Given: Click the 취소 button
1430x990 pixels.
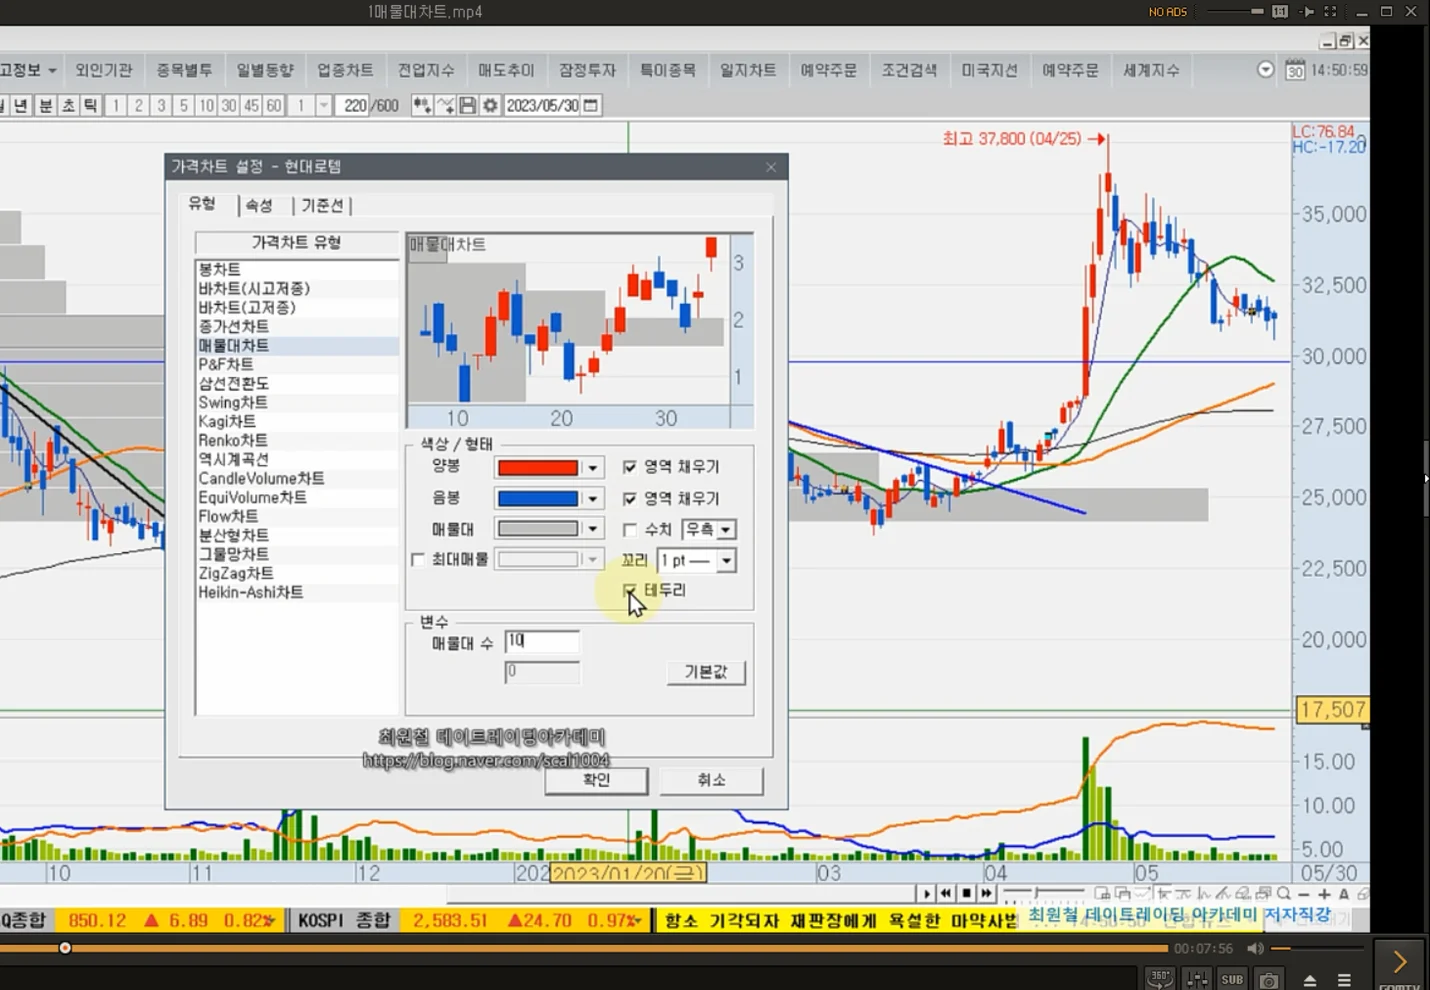Looking at the screenshot, I should point(712,780).
